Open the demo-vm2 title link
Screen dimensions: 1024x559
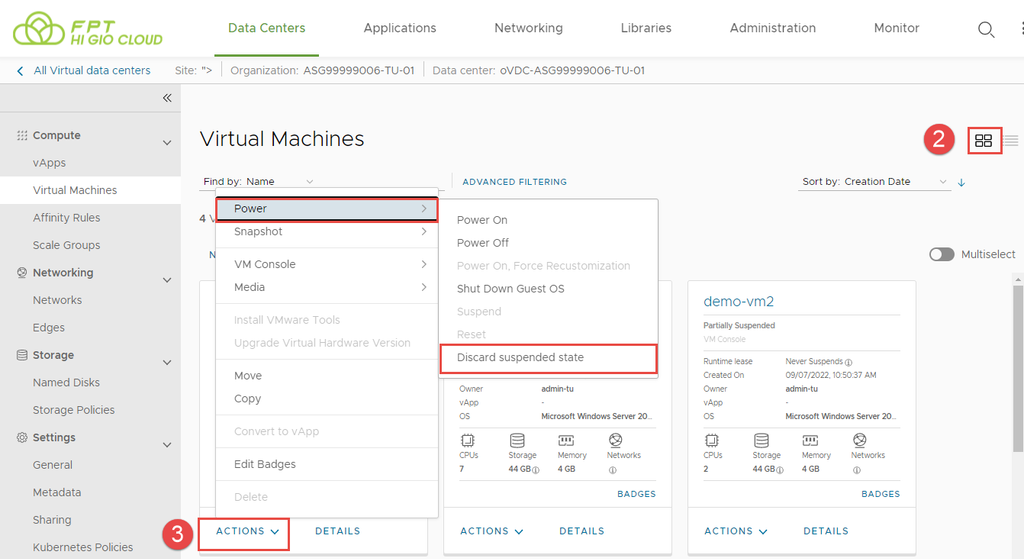click(738, 301)
